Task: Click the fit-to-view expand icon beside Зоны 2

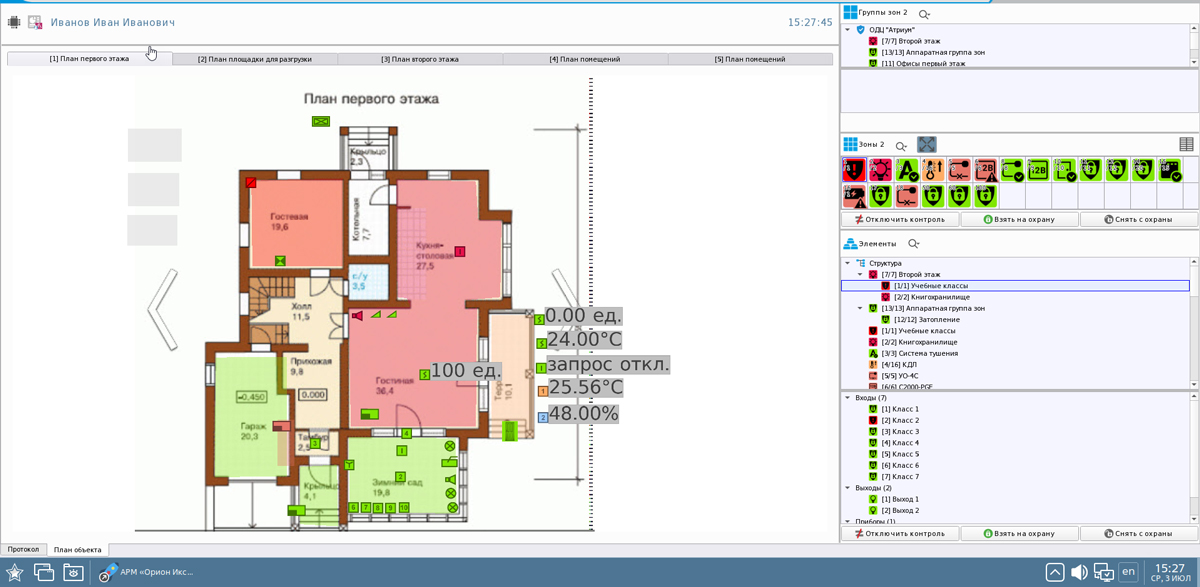Action: [x=927, y=145]
